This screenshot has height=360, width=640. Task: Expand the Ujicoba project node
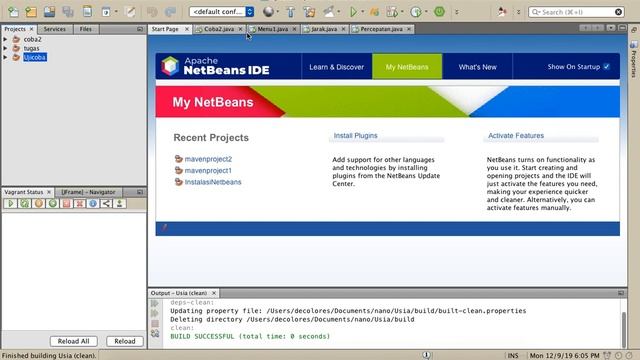[5, 57]
